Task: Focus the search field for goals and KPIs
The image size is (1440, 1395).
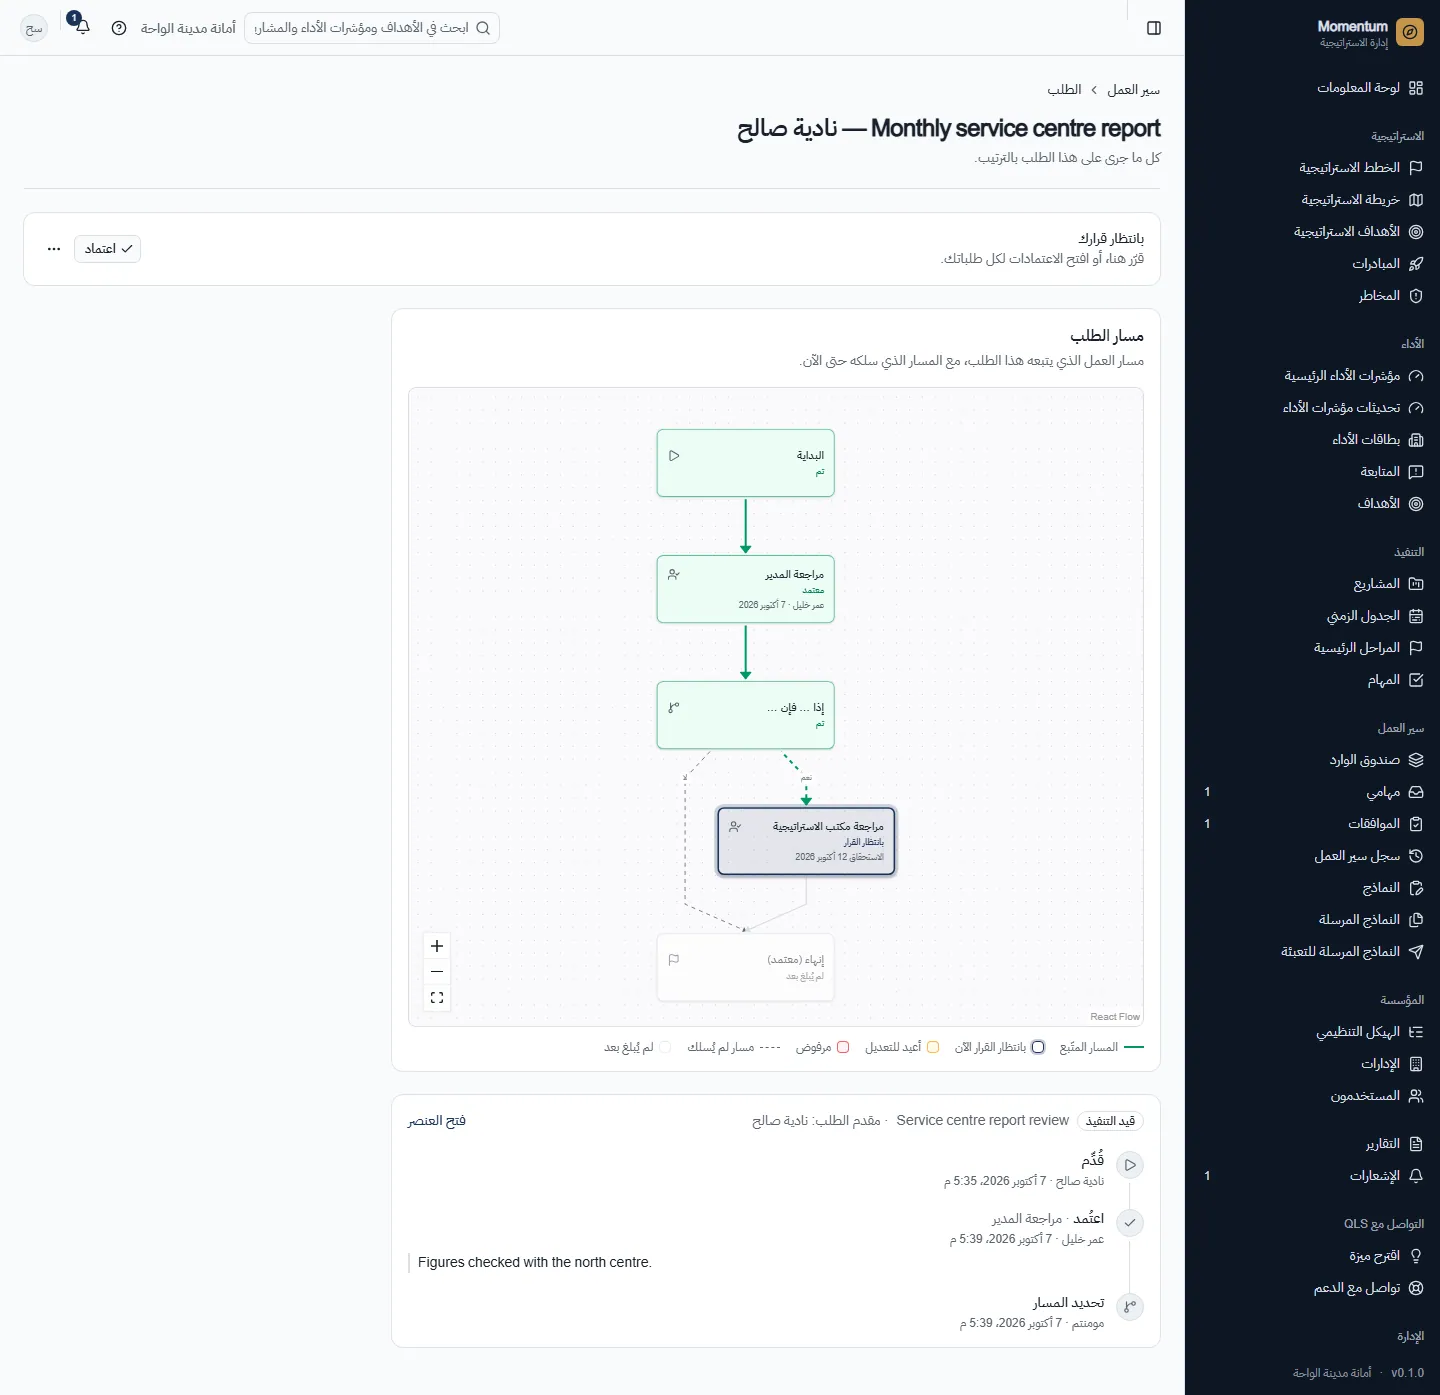Action: click(x=372, y=28)
